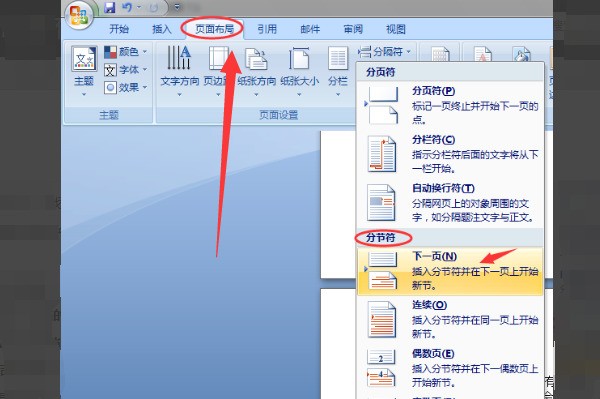The height and width of the screenshot is (399, 600).
Task: Undo the last action
Action: click(127, 7)
